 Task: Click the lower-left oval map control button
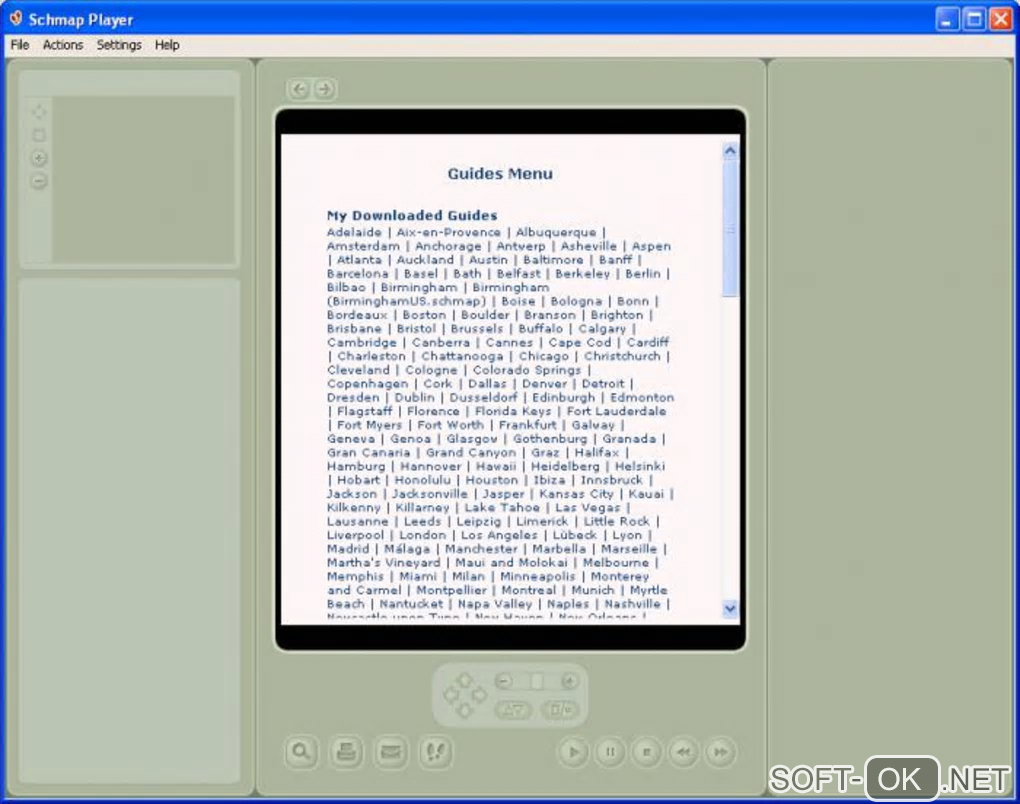pyautogui.click(x=513, y=710)
